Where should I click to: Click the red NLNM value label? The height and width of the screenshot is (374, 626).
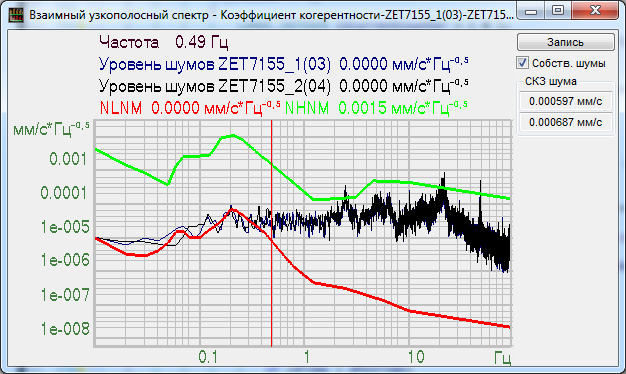[190, 108]
